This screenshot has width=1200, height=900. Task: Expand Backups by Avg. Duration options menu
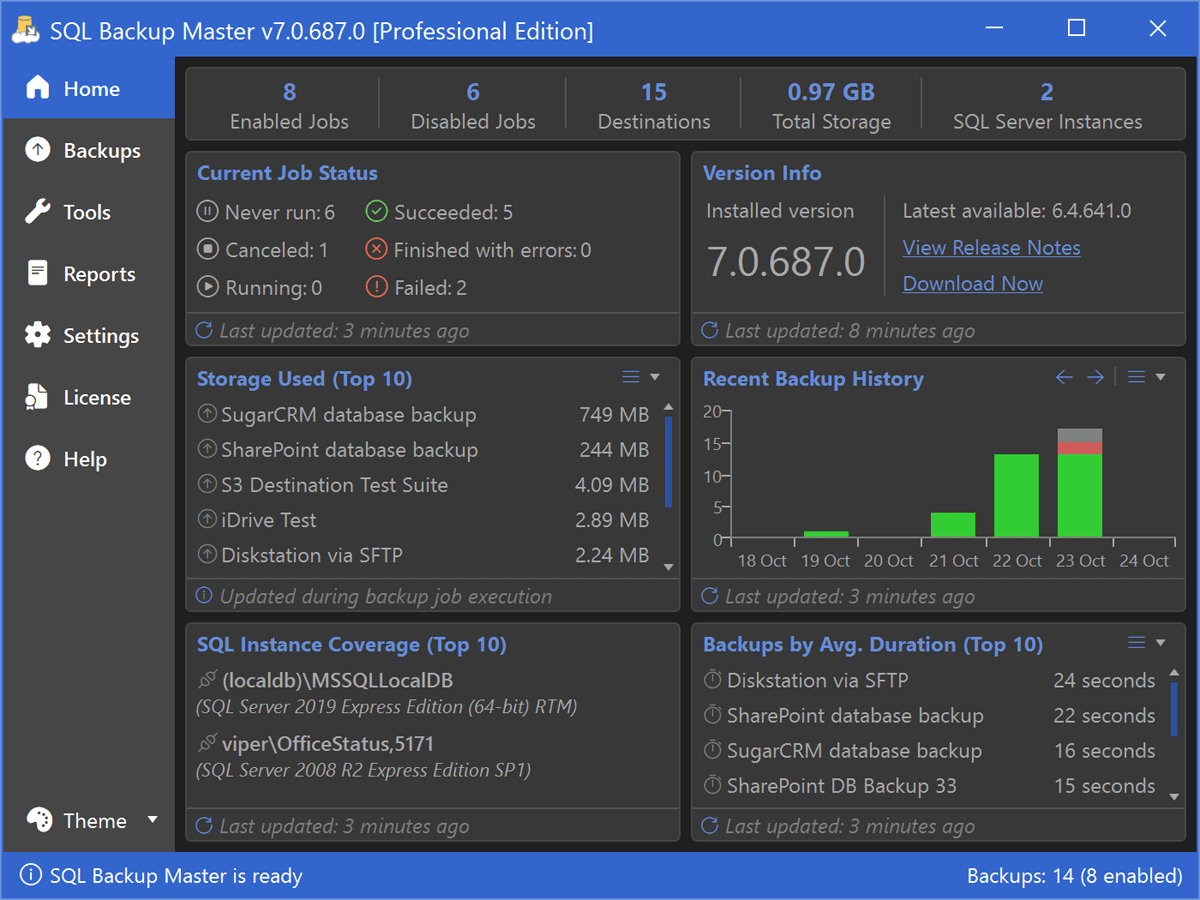[x=1146, y=643]
